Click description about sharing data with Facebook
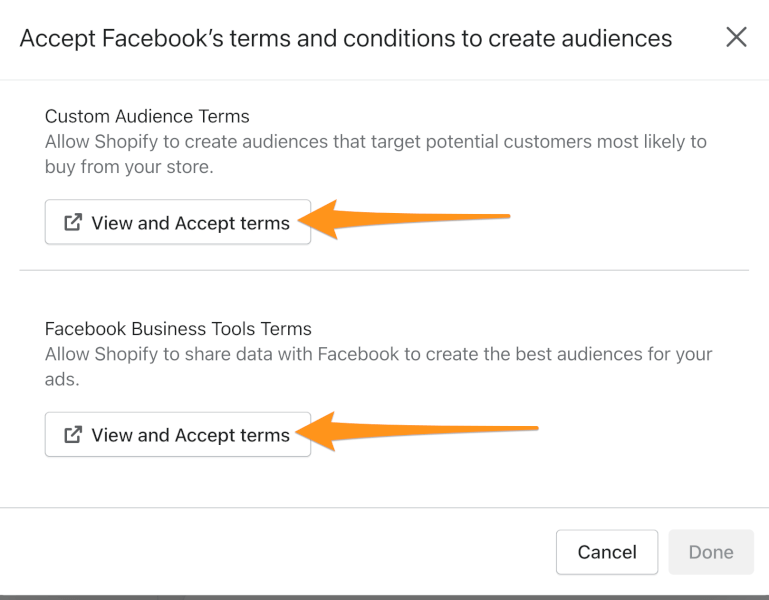769x600 pixels. point(378,366)
